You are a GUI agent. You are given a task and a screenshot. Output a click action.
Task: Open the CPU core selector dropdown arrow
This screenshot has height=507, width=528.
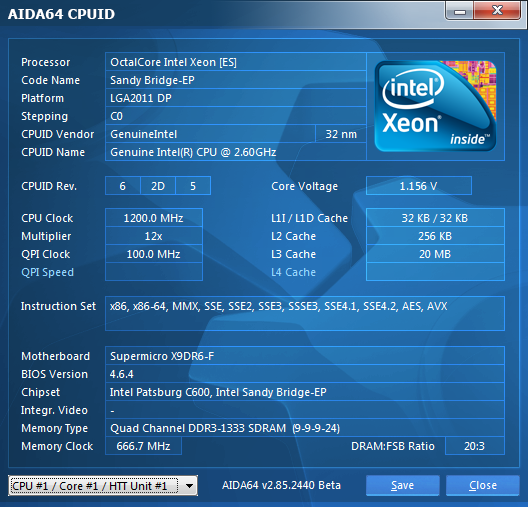tap(190, 486)
